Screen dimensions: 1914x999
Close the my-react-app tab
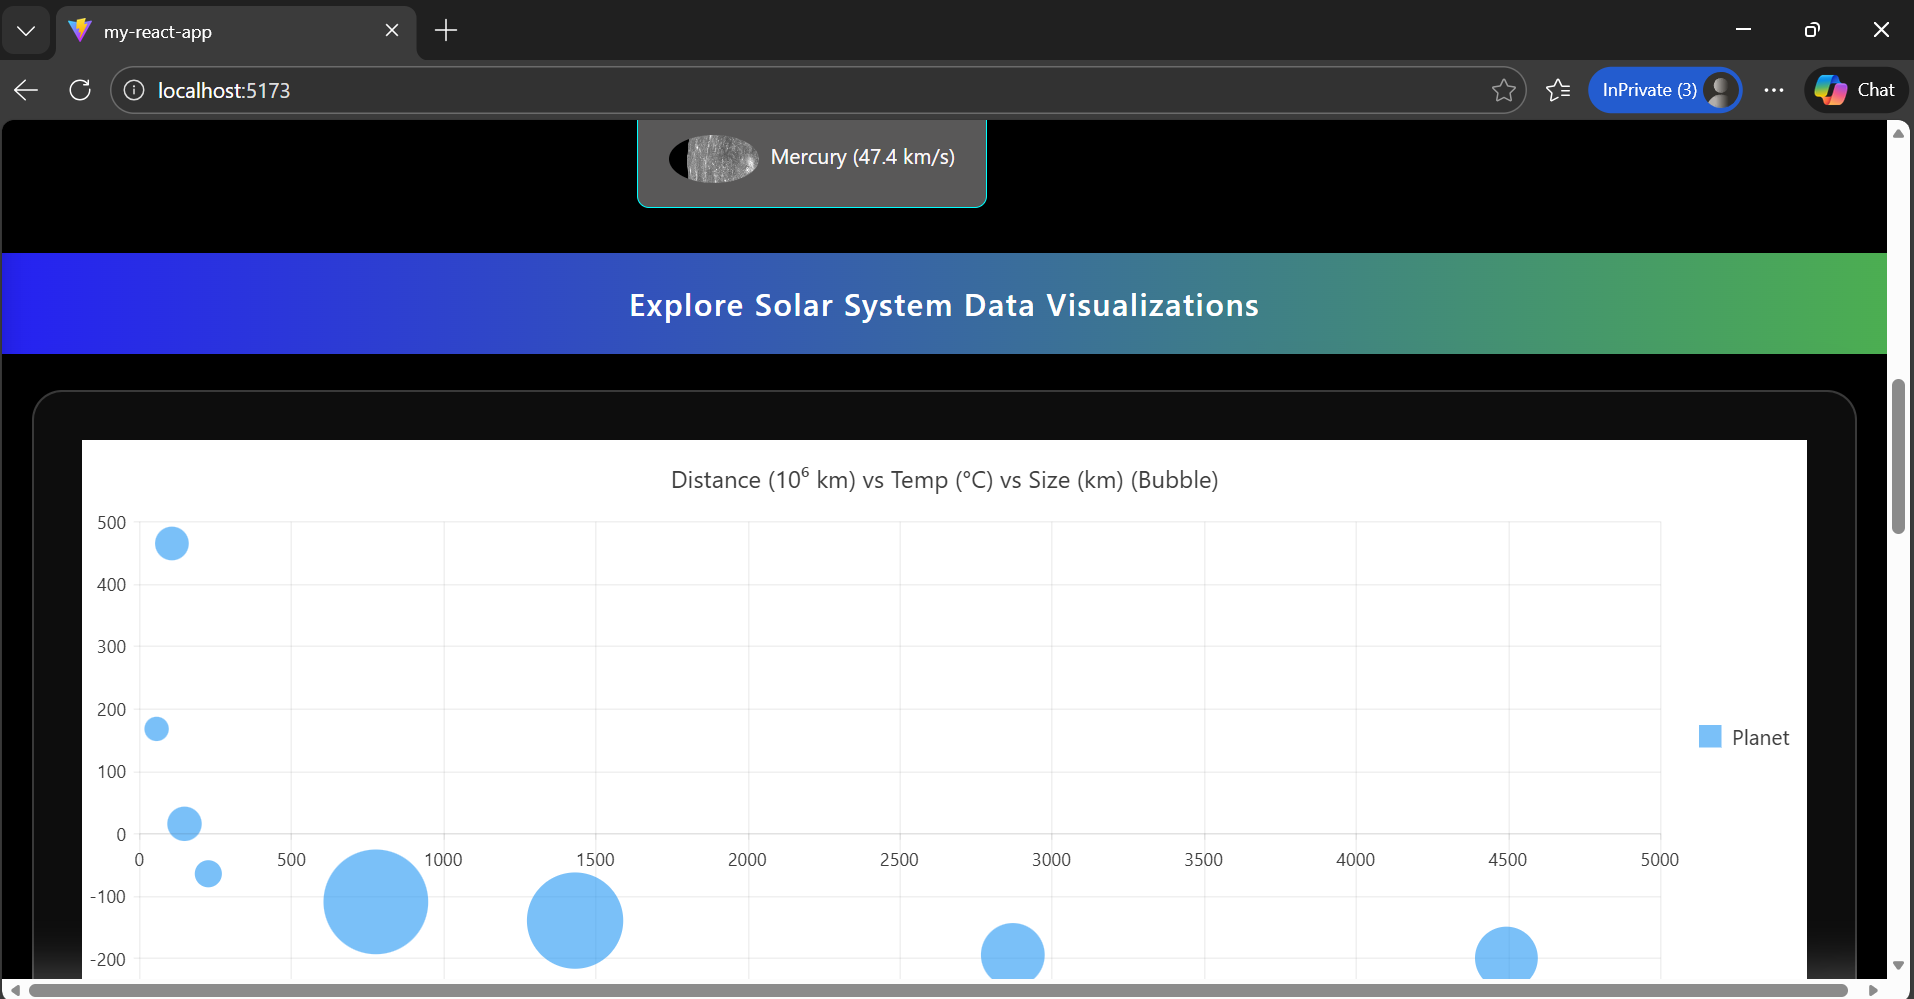click(392, 31)
